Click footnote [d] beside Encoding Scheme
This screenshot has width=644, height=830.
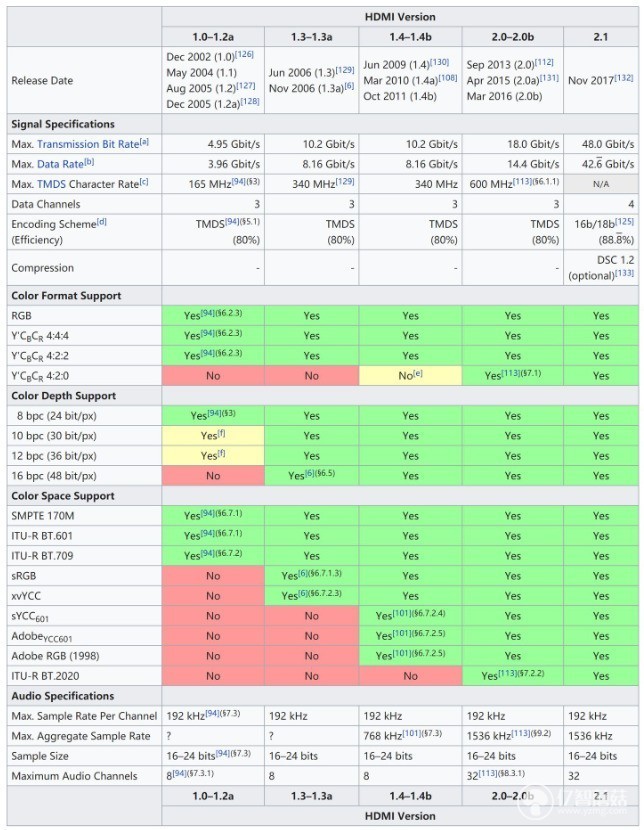click(x=102, y=221)
